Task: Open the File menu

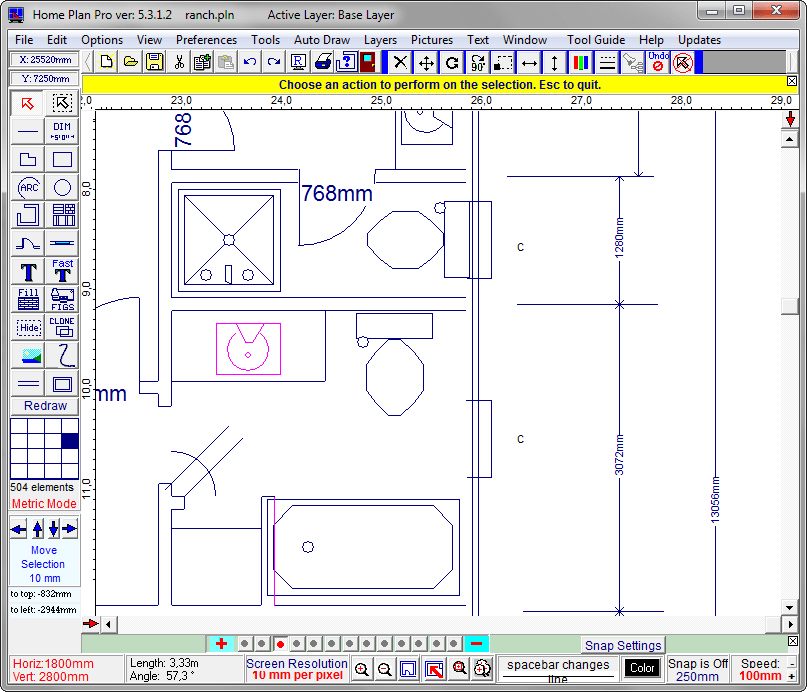Action: point(24,40)
